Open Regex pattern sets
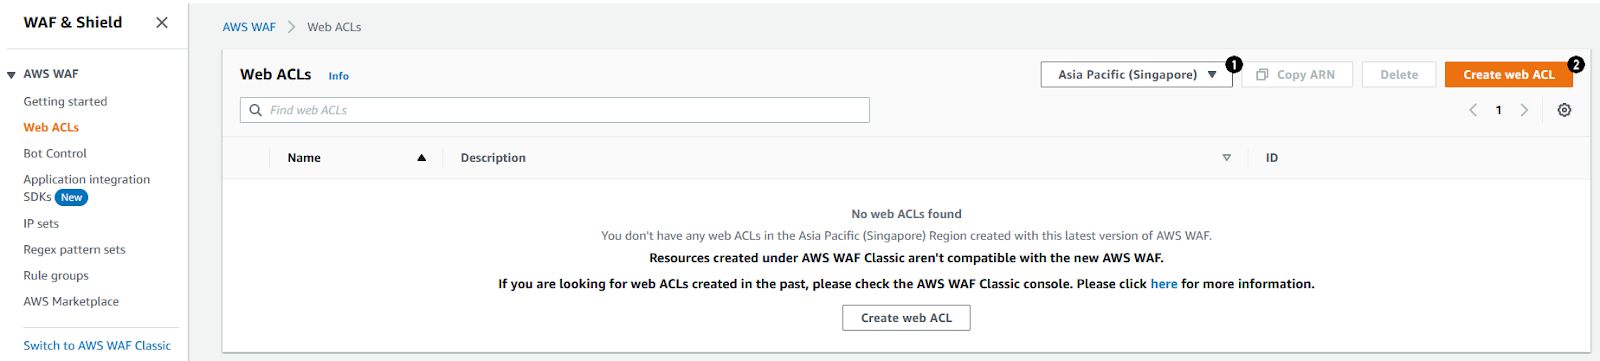The width and height of the screenshot is (1600, 361). [x=74, y=249]
